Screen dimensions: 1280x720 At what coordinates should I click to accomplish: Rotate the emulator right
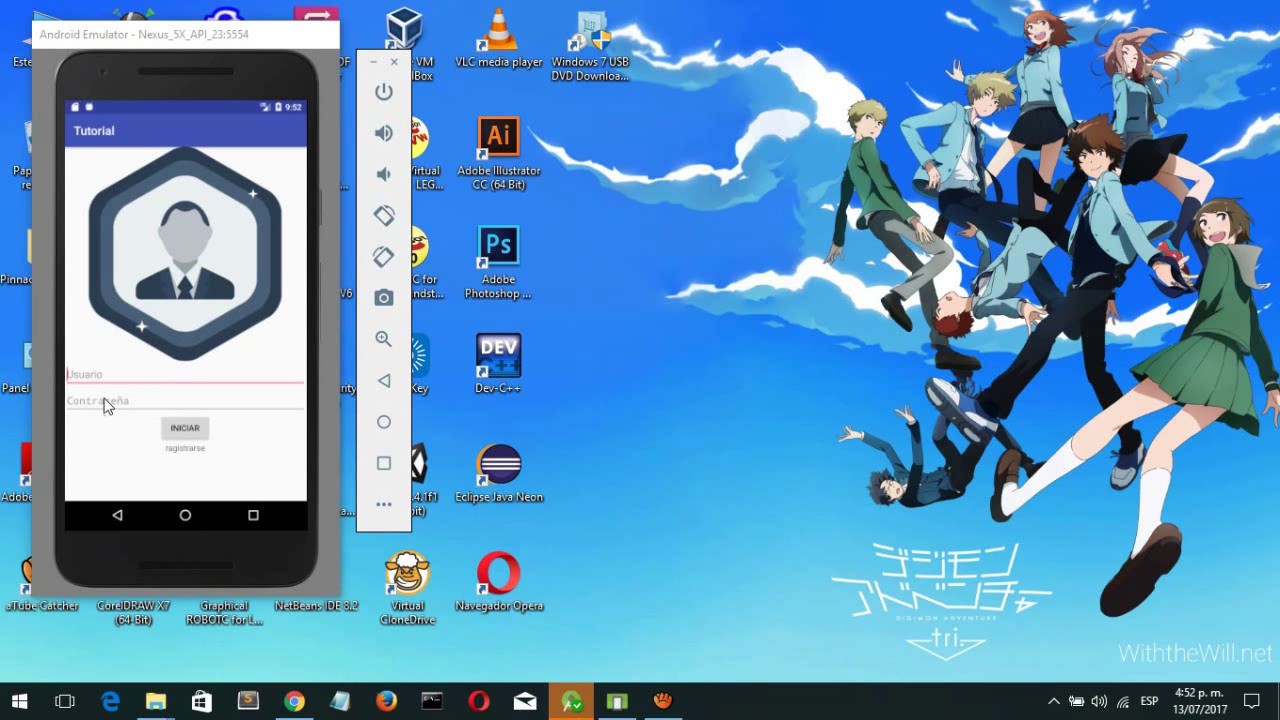pyautogui.click(x=384, y=257)
